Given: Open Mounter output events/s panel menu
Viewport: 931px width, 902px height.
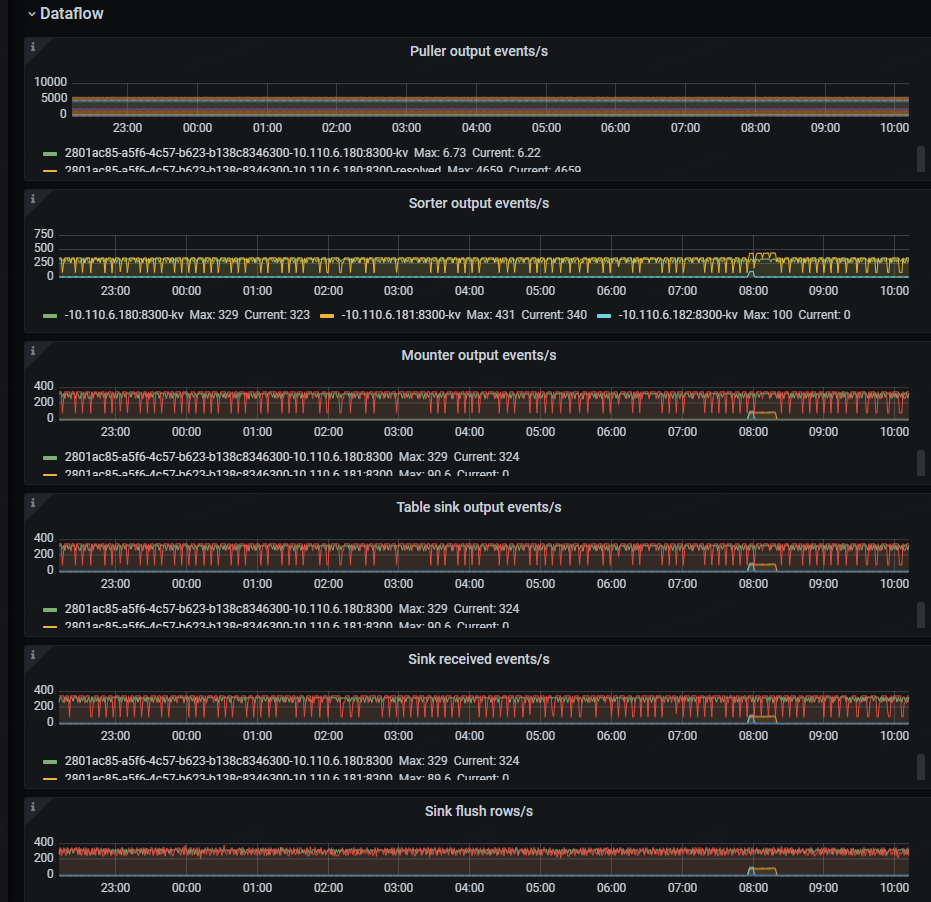Looking at the screenshot, I should [x=478, y=356].
